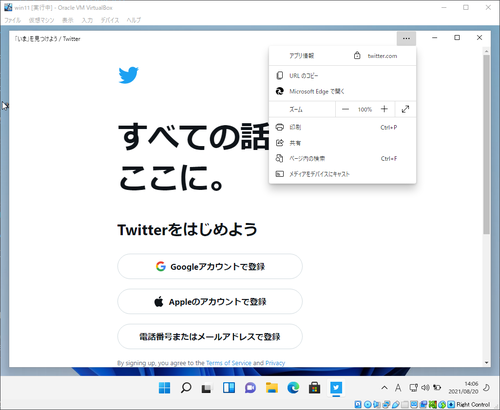
Task: Open Microsoft Store from taskbar
Action: pos(314,388)
